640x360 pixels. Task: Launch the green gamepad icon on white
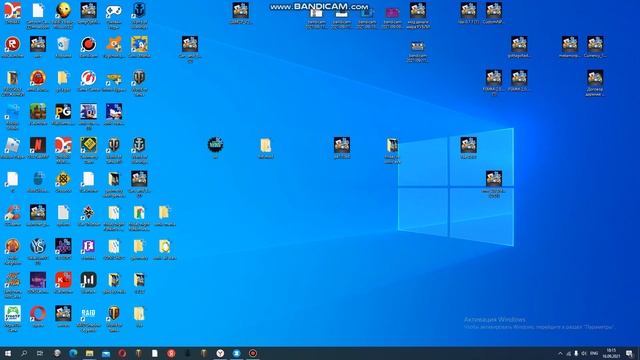tap(13, 313)
